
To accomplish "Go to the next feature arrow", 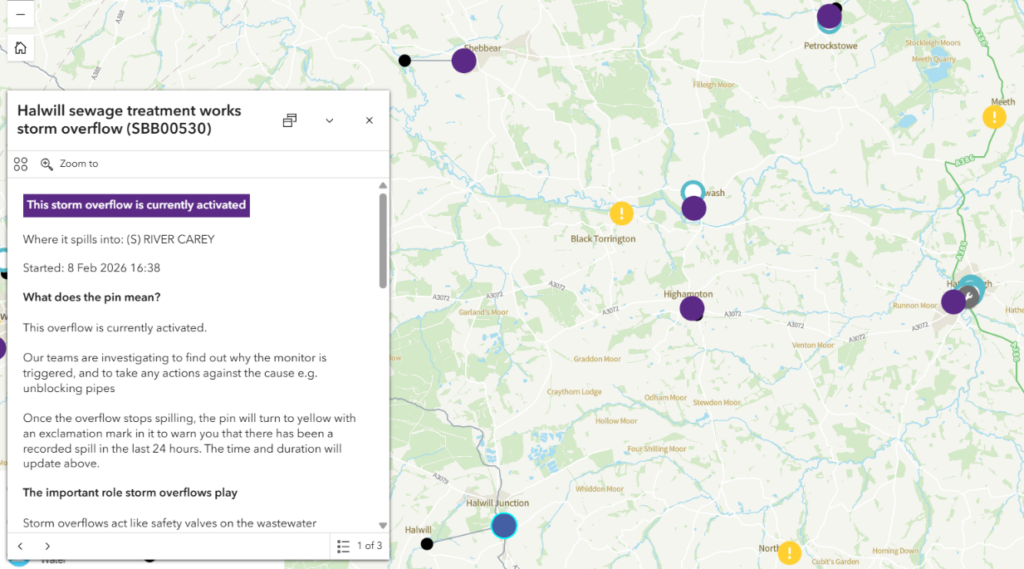I will (47, 546).
